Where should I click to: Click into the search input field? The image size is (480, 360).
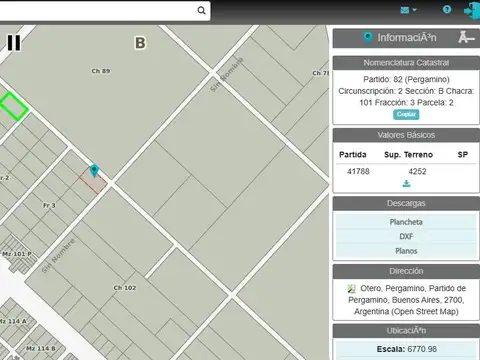(x=98, y=10)
